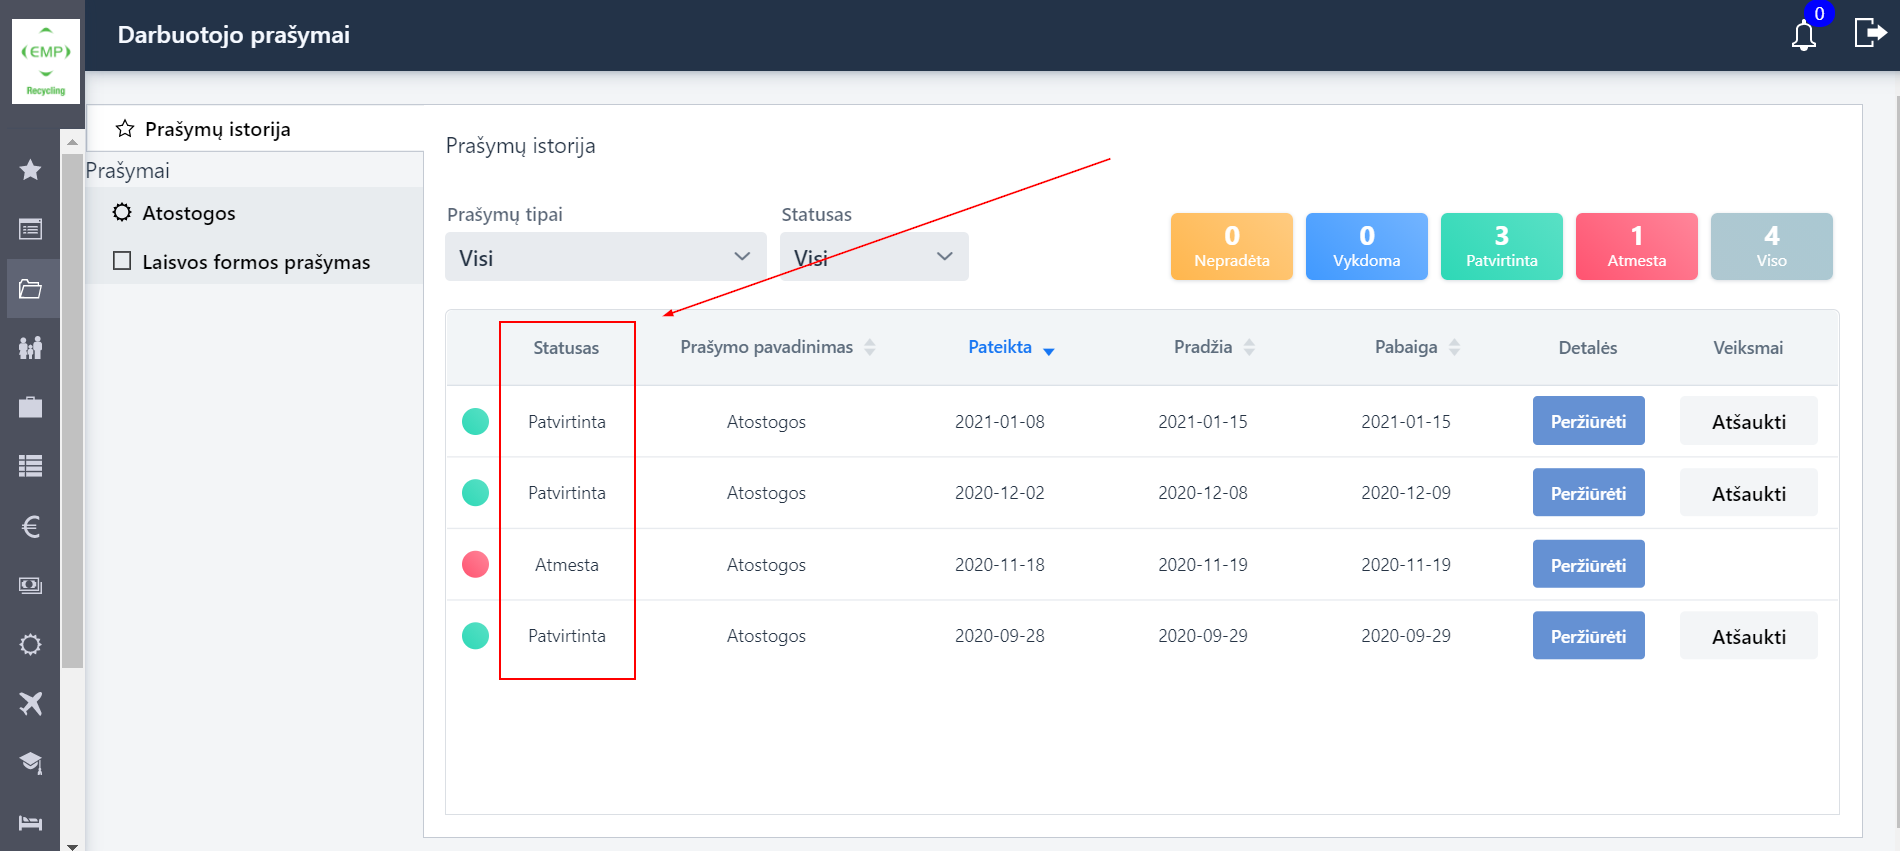
Task: Click the euro sign sidebar icon
Action: point(31,526)
